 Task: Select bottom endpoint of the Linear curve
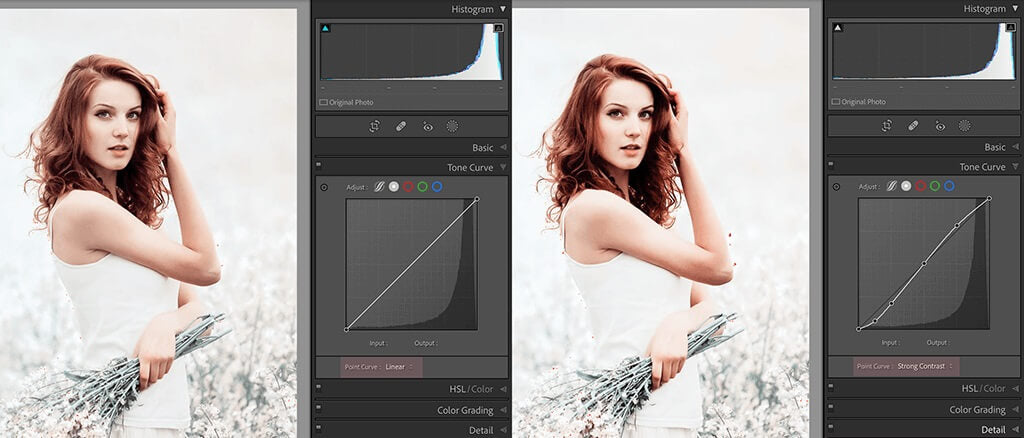click(x=346, y=330)
